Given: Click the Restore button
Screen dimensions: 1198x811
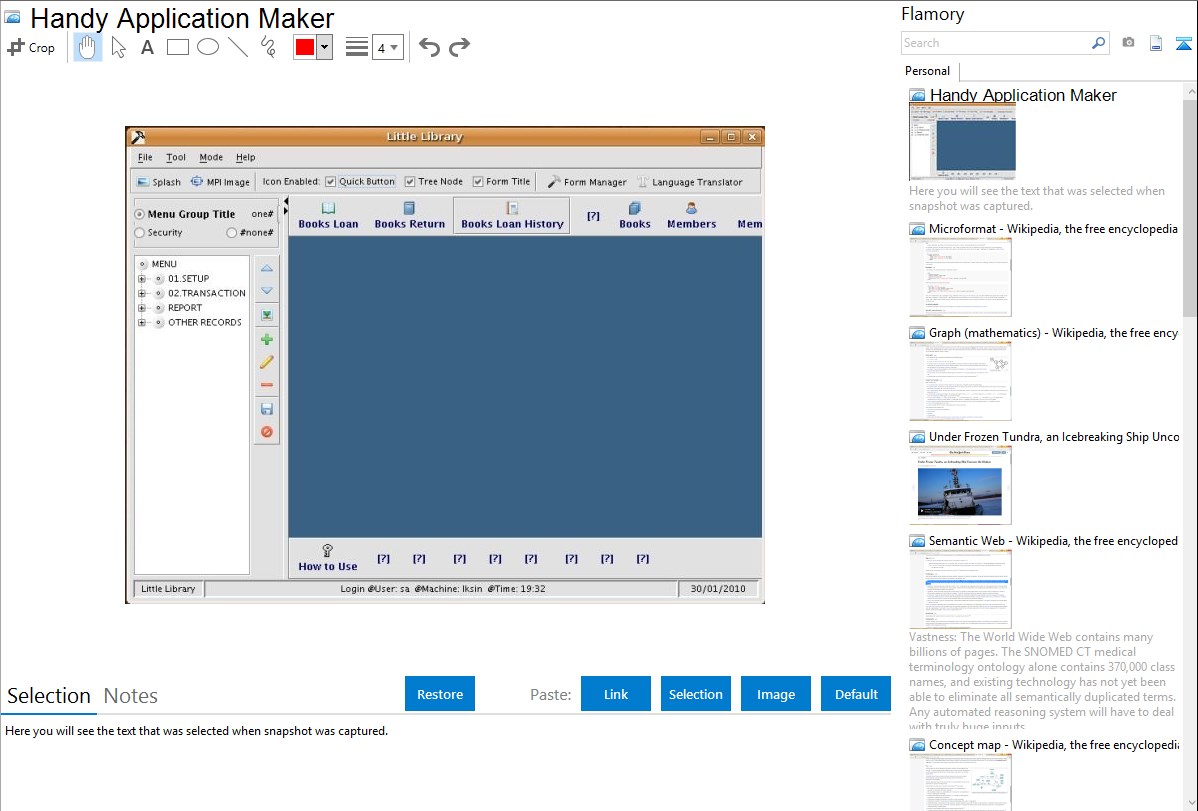Looking at the screenshot, I should pos(440,694).
